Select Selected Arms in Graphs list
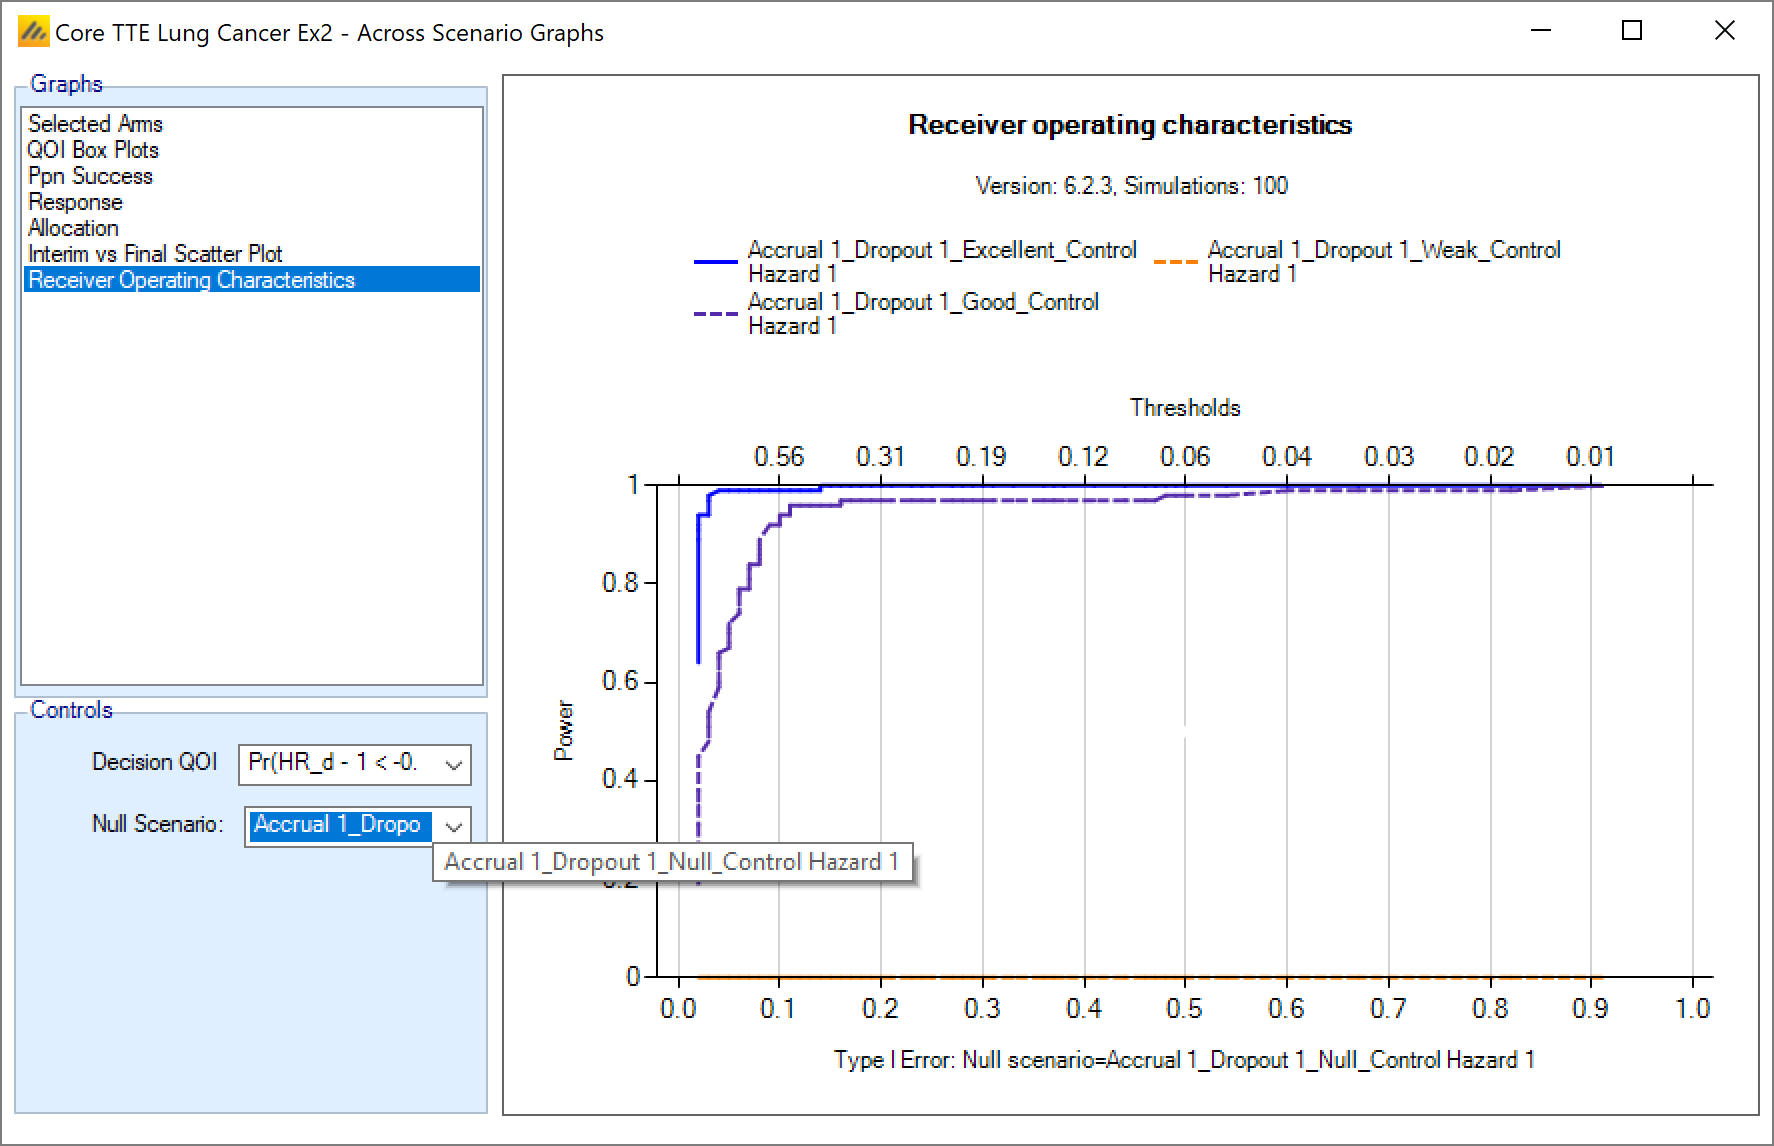This screenshot has height=1146, width=1774. tap(95, 124)
